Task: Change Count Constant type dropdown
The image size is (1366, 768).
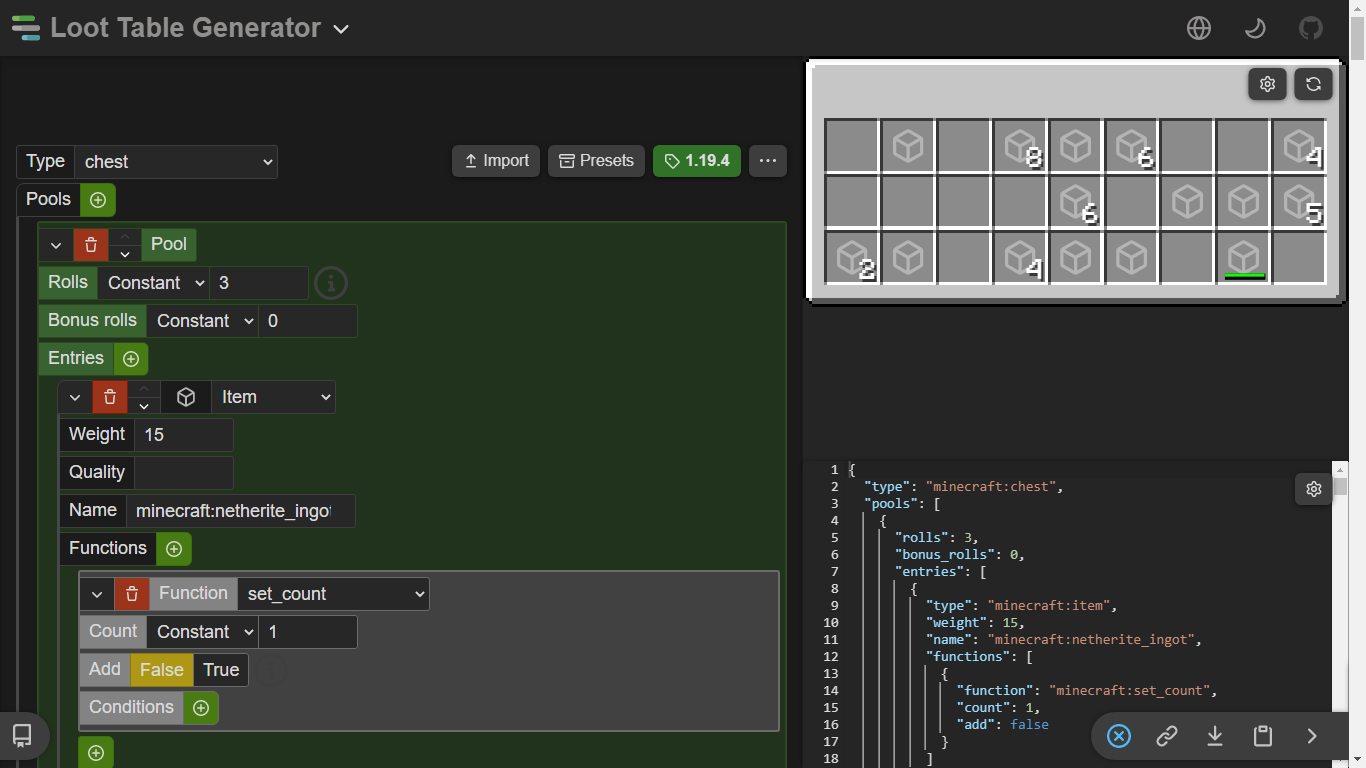Action: click(203, 632)
